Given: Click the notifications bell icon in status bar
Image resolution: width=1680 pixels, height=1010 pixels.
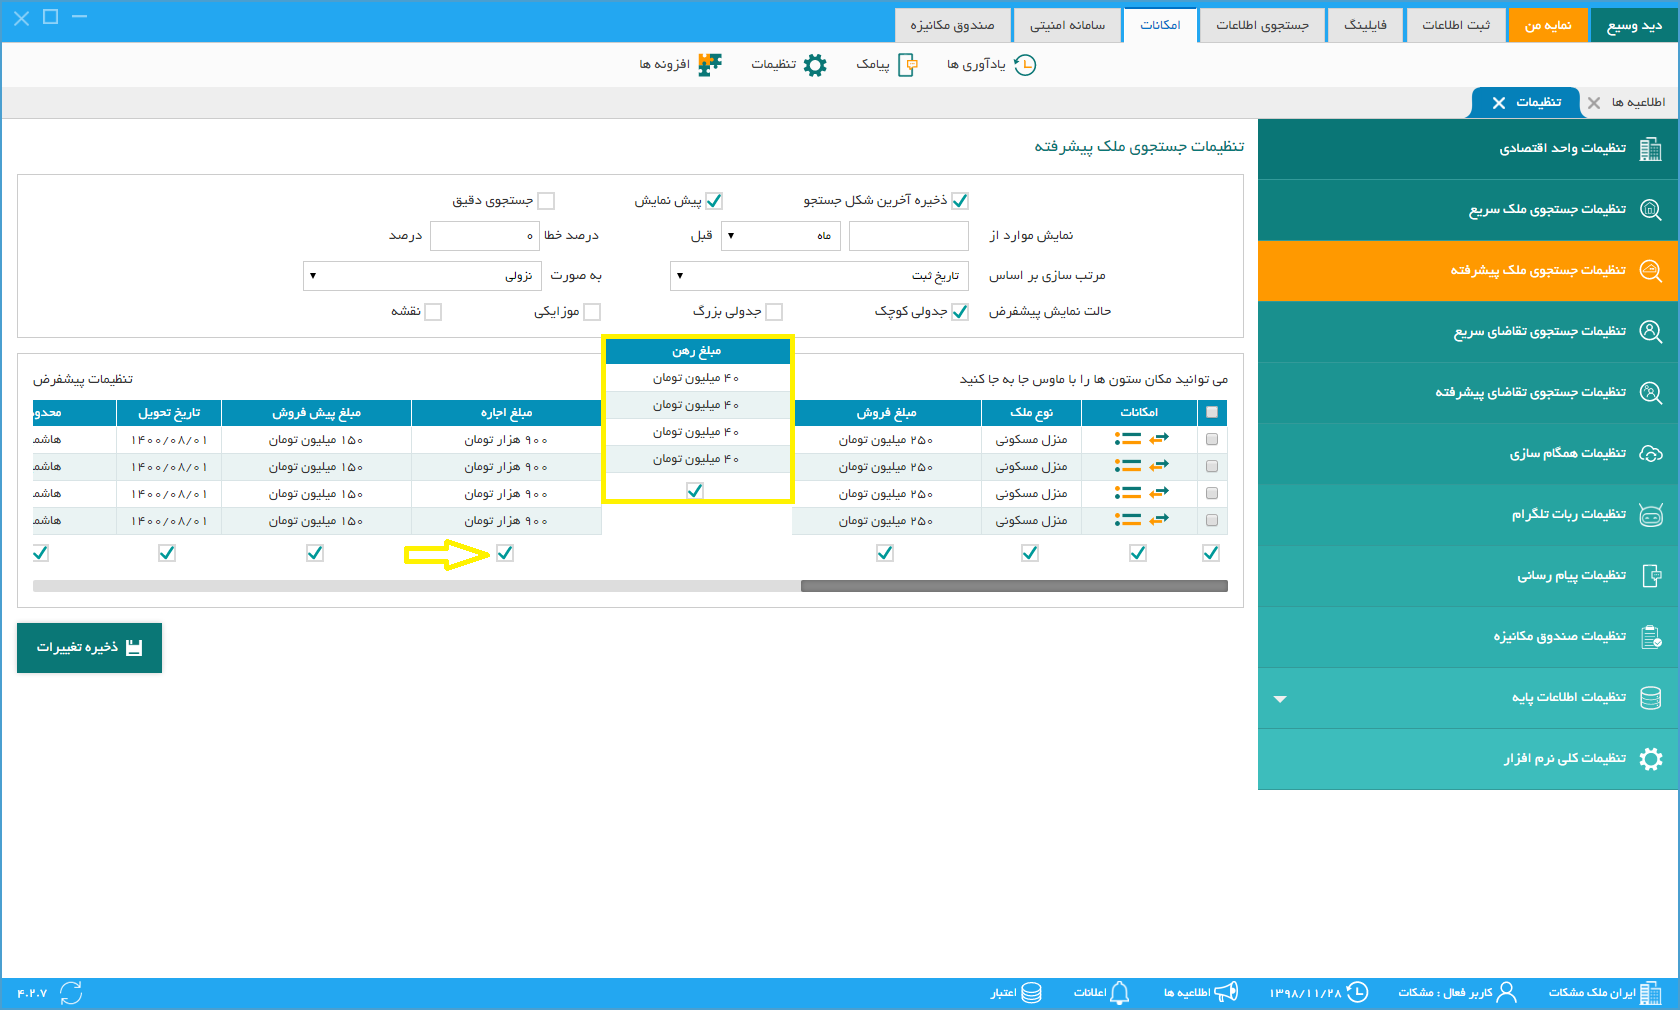Looking at the screenshot, I should [1120, 992].
